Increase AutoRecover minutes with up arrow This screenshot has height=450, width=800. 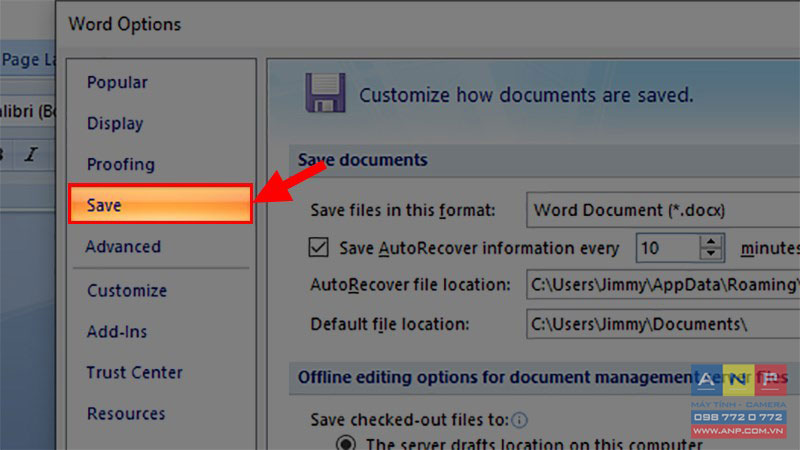[x=711, y=242]
